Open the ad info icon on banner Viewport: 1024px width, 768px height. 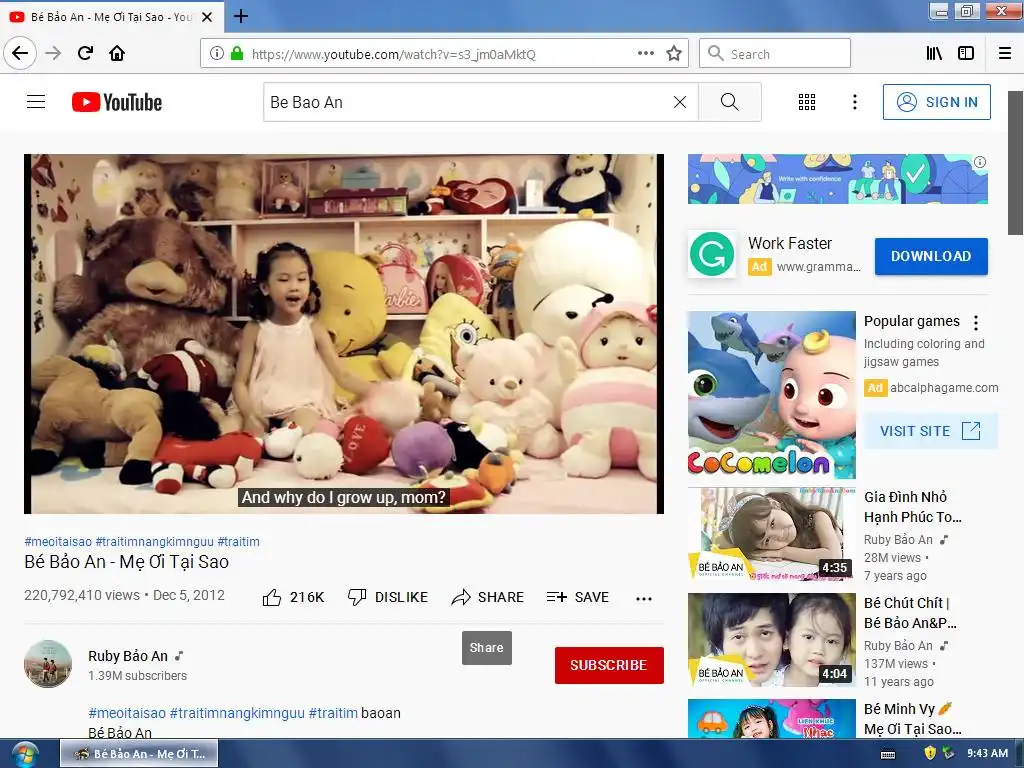point(980,162)
